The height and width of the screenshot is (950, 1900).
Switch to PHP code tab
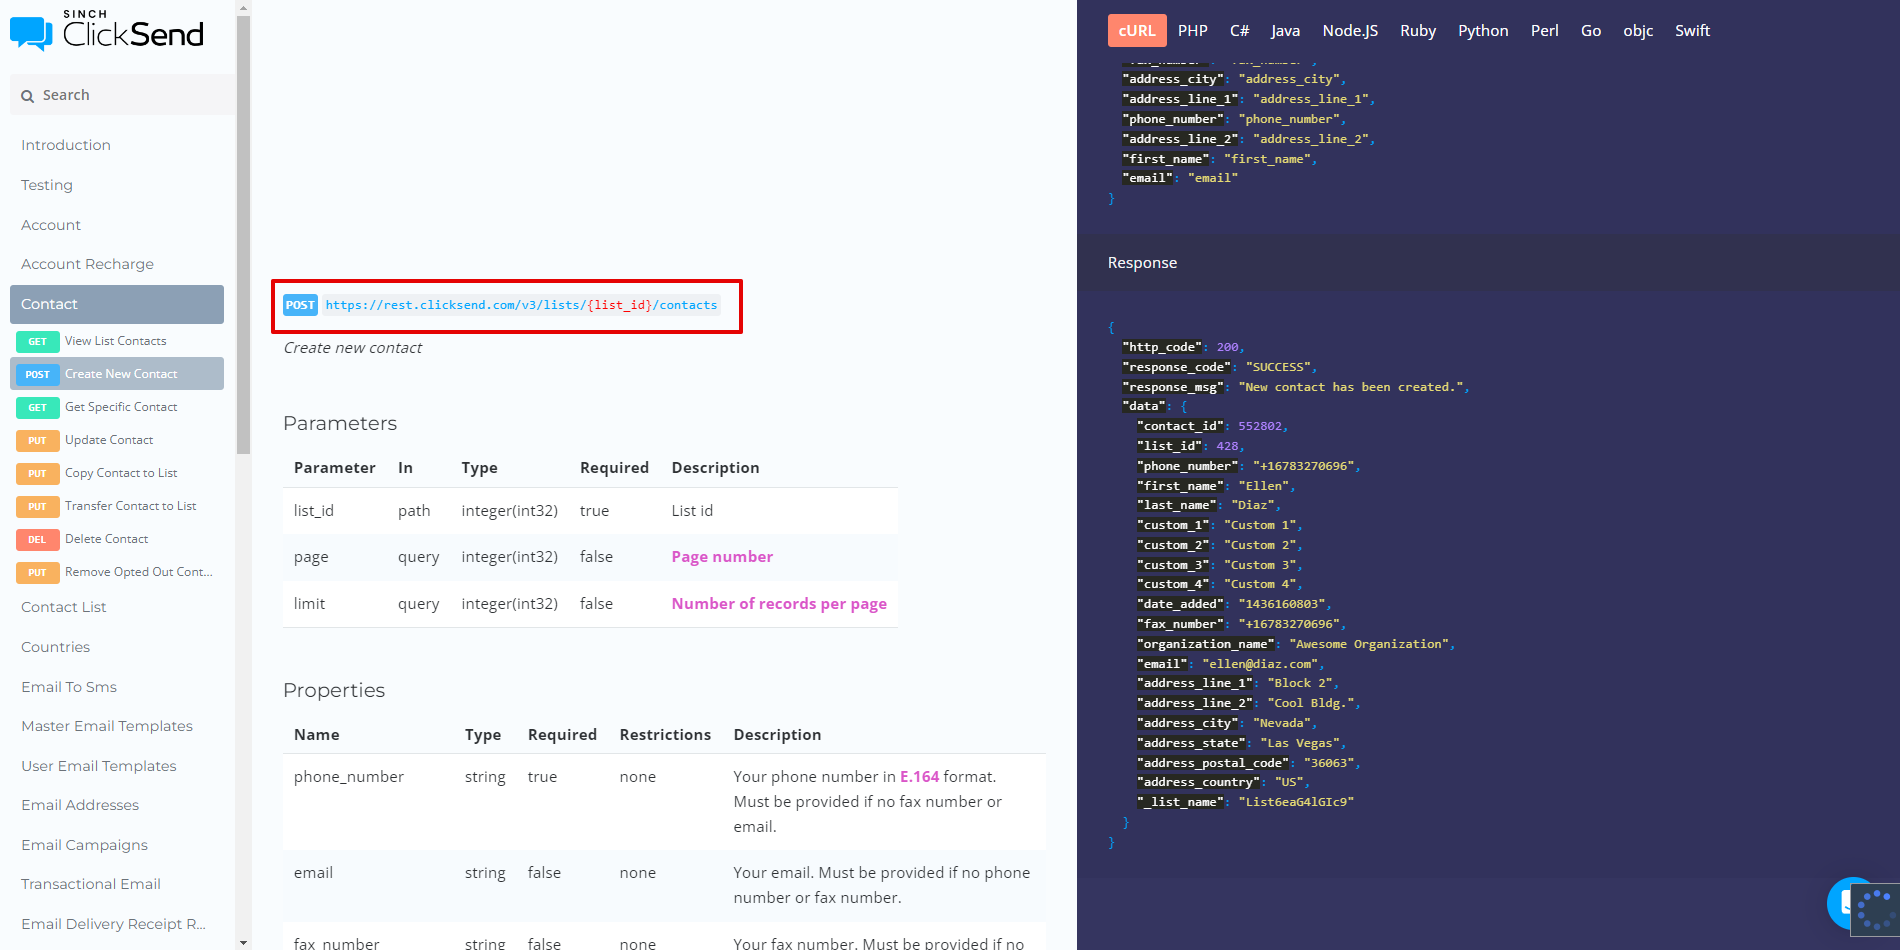pyautogui.click(x=1192, y=31)
